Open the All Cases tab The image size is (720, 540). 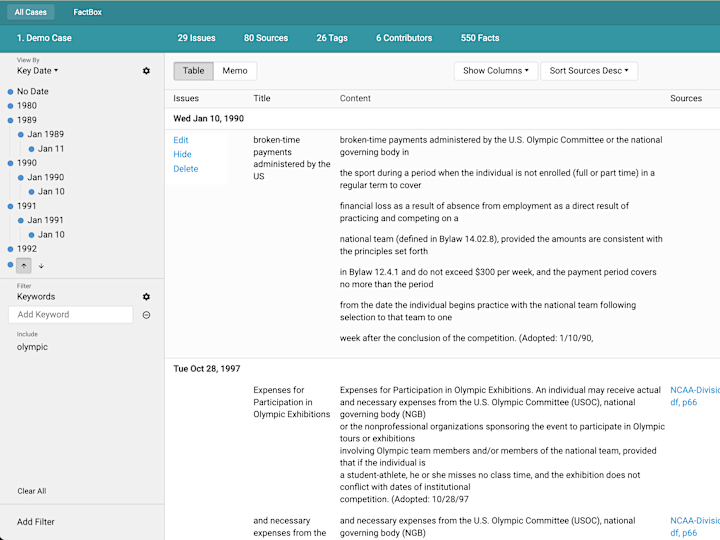pyautogui.click(x=30, y=12)
